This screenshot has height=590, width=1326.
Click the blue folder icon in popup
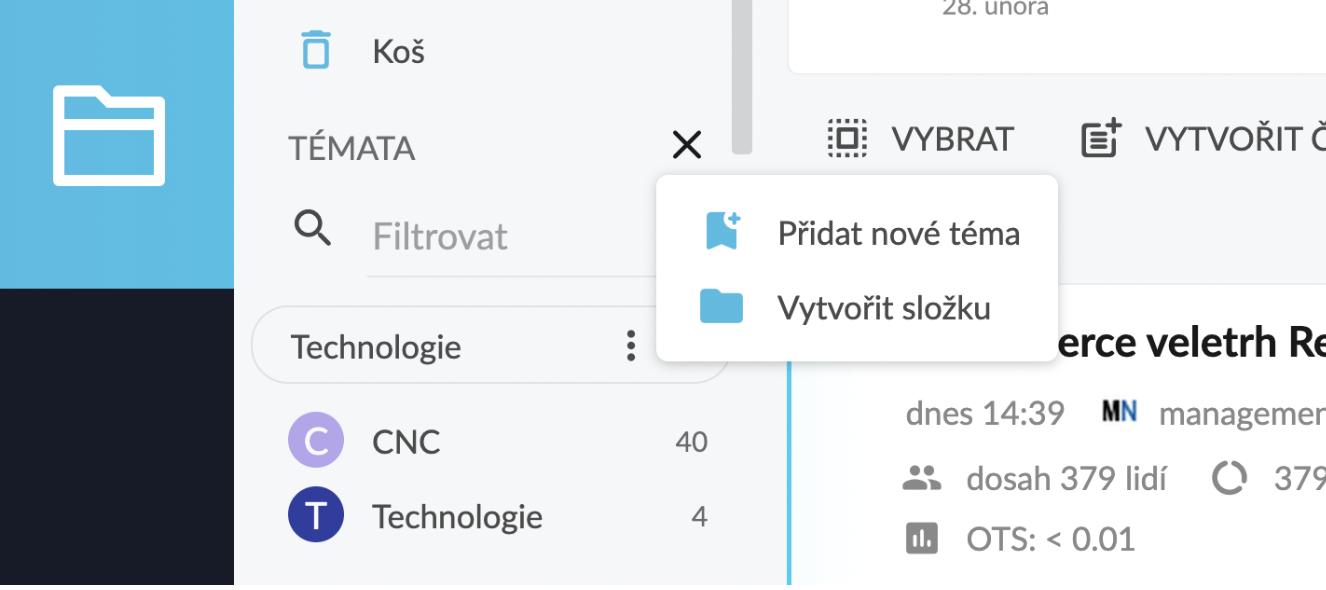coord(721,307)
